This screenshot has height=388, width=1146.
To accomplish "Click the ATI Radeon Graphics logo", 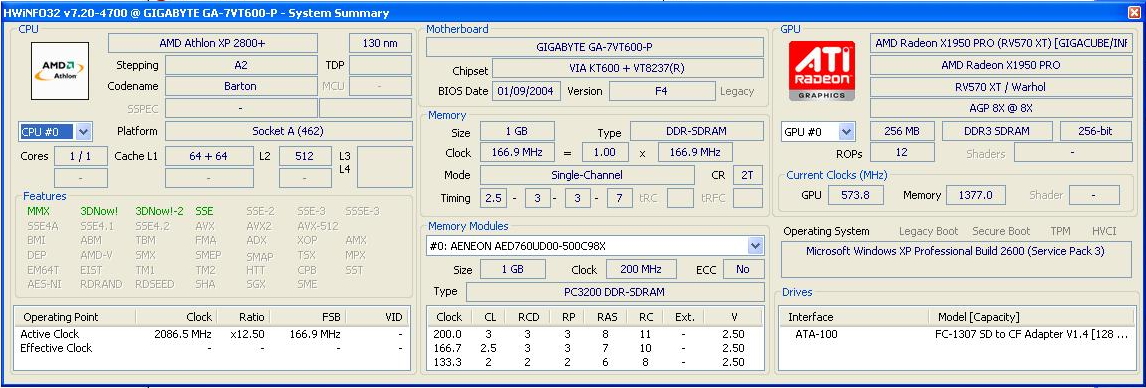I will 821,71.
